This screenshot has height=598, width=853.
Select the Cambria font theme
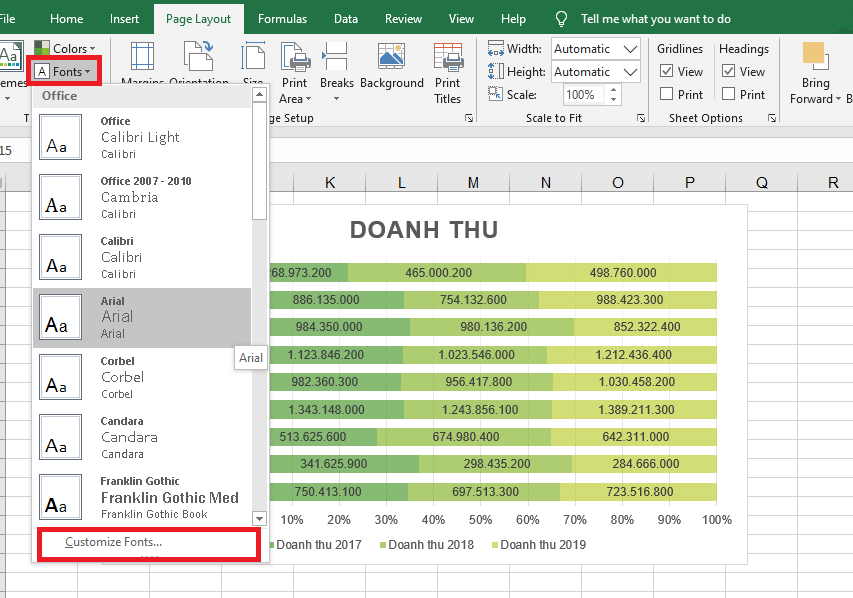tap(140, 197)
